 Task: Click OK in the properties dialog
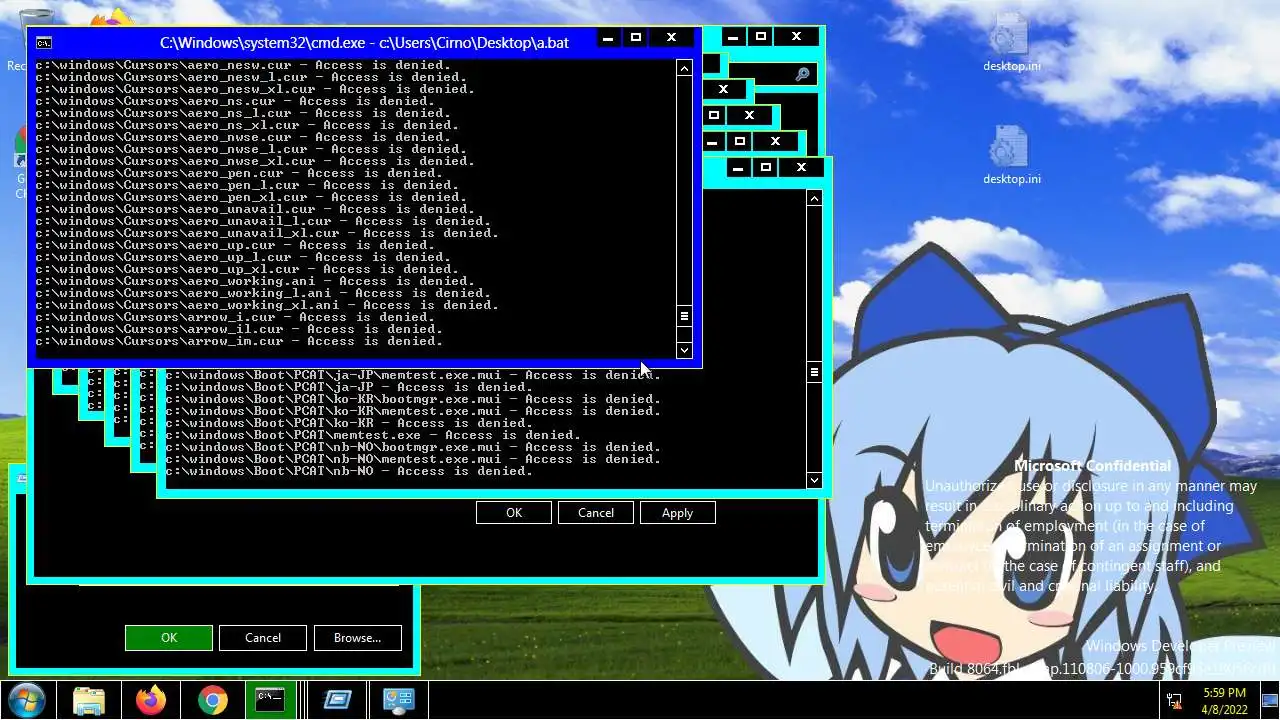tap(514, 513)
